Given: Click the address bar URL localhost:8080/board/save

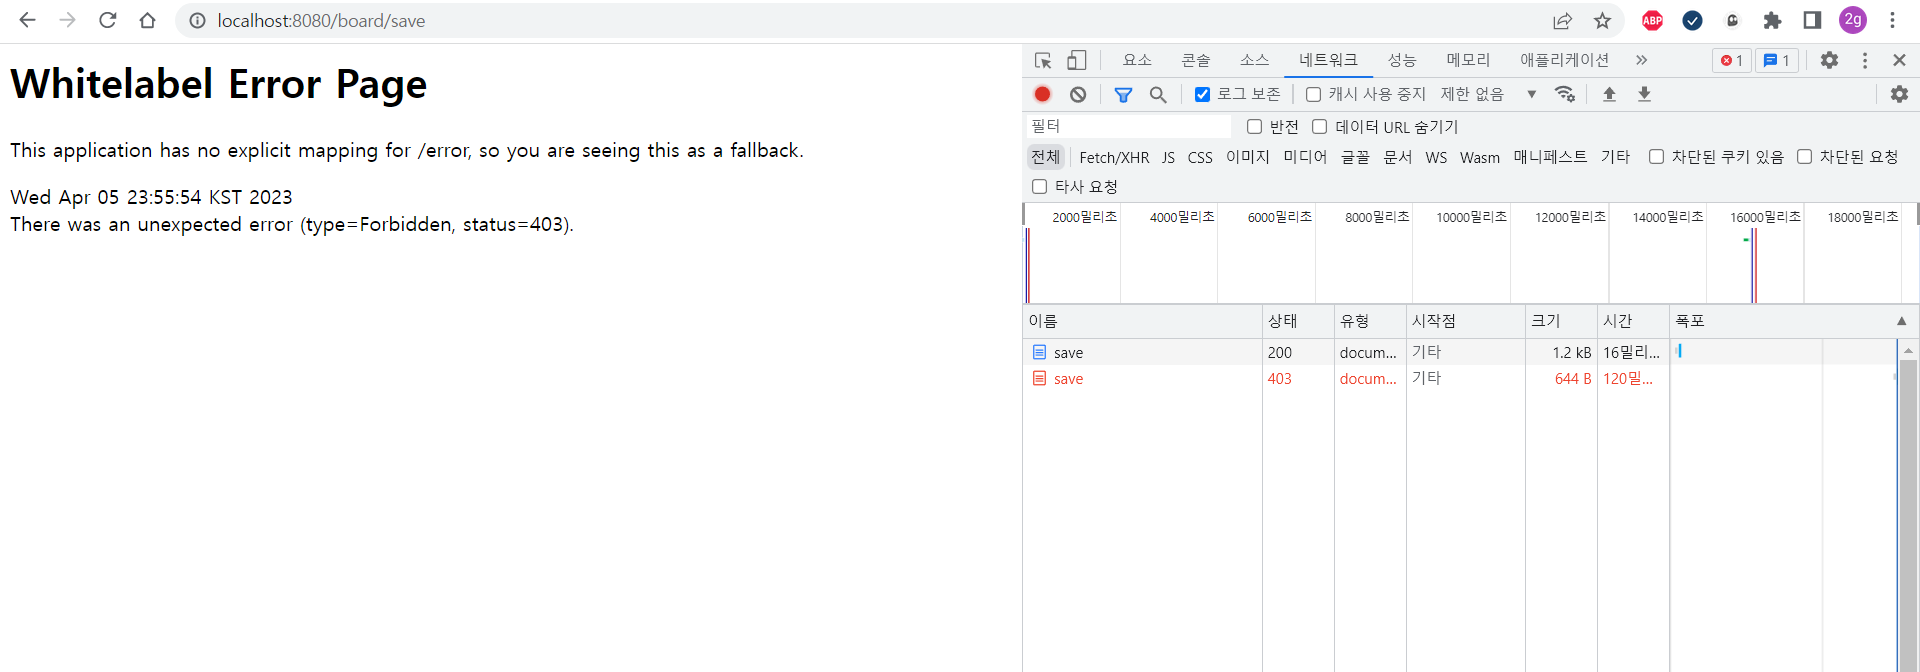Looking at the screenshot, I should [x=321, y=21].
